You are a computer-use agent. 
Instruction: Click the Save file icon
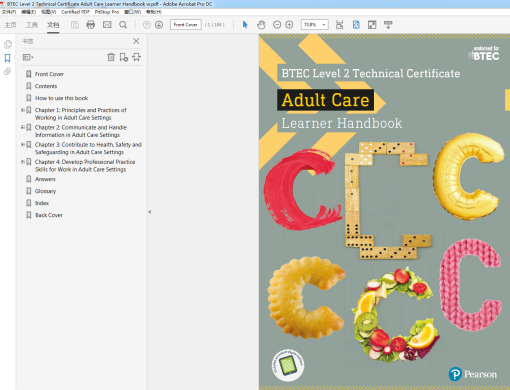click(x=75, y=25)
